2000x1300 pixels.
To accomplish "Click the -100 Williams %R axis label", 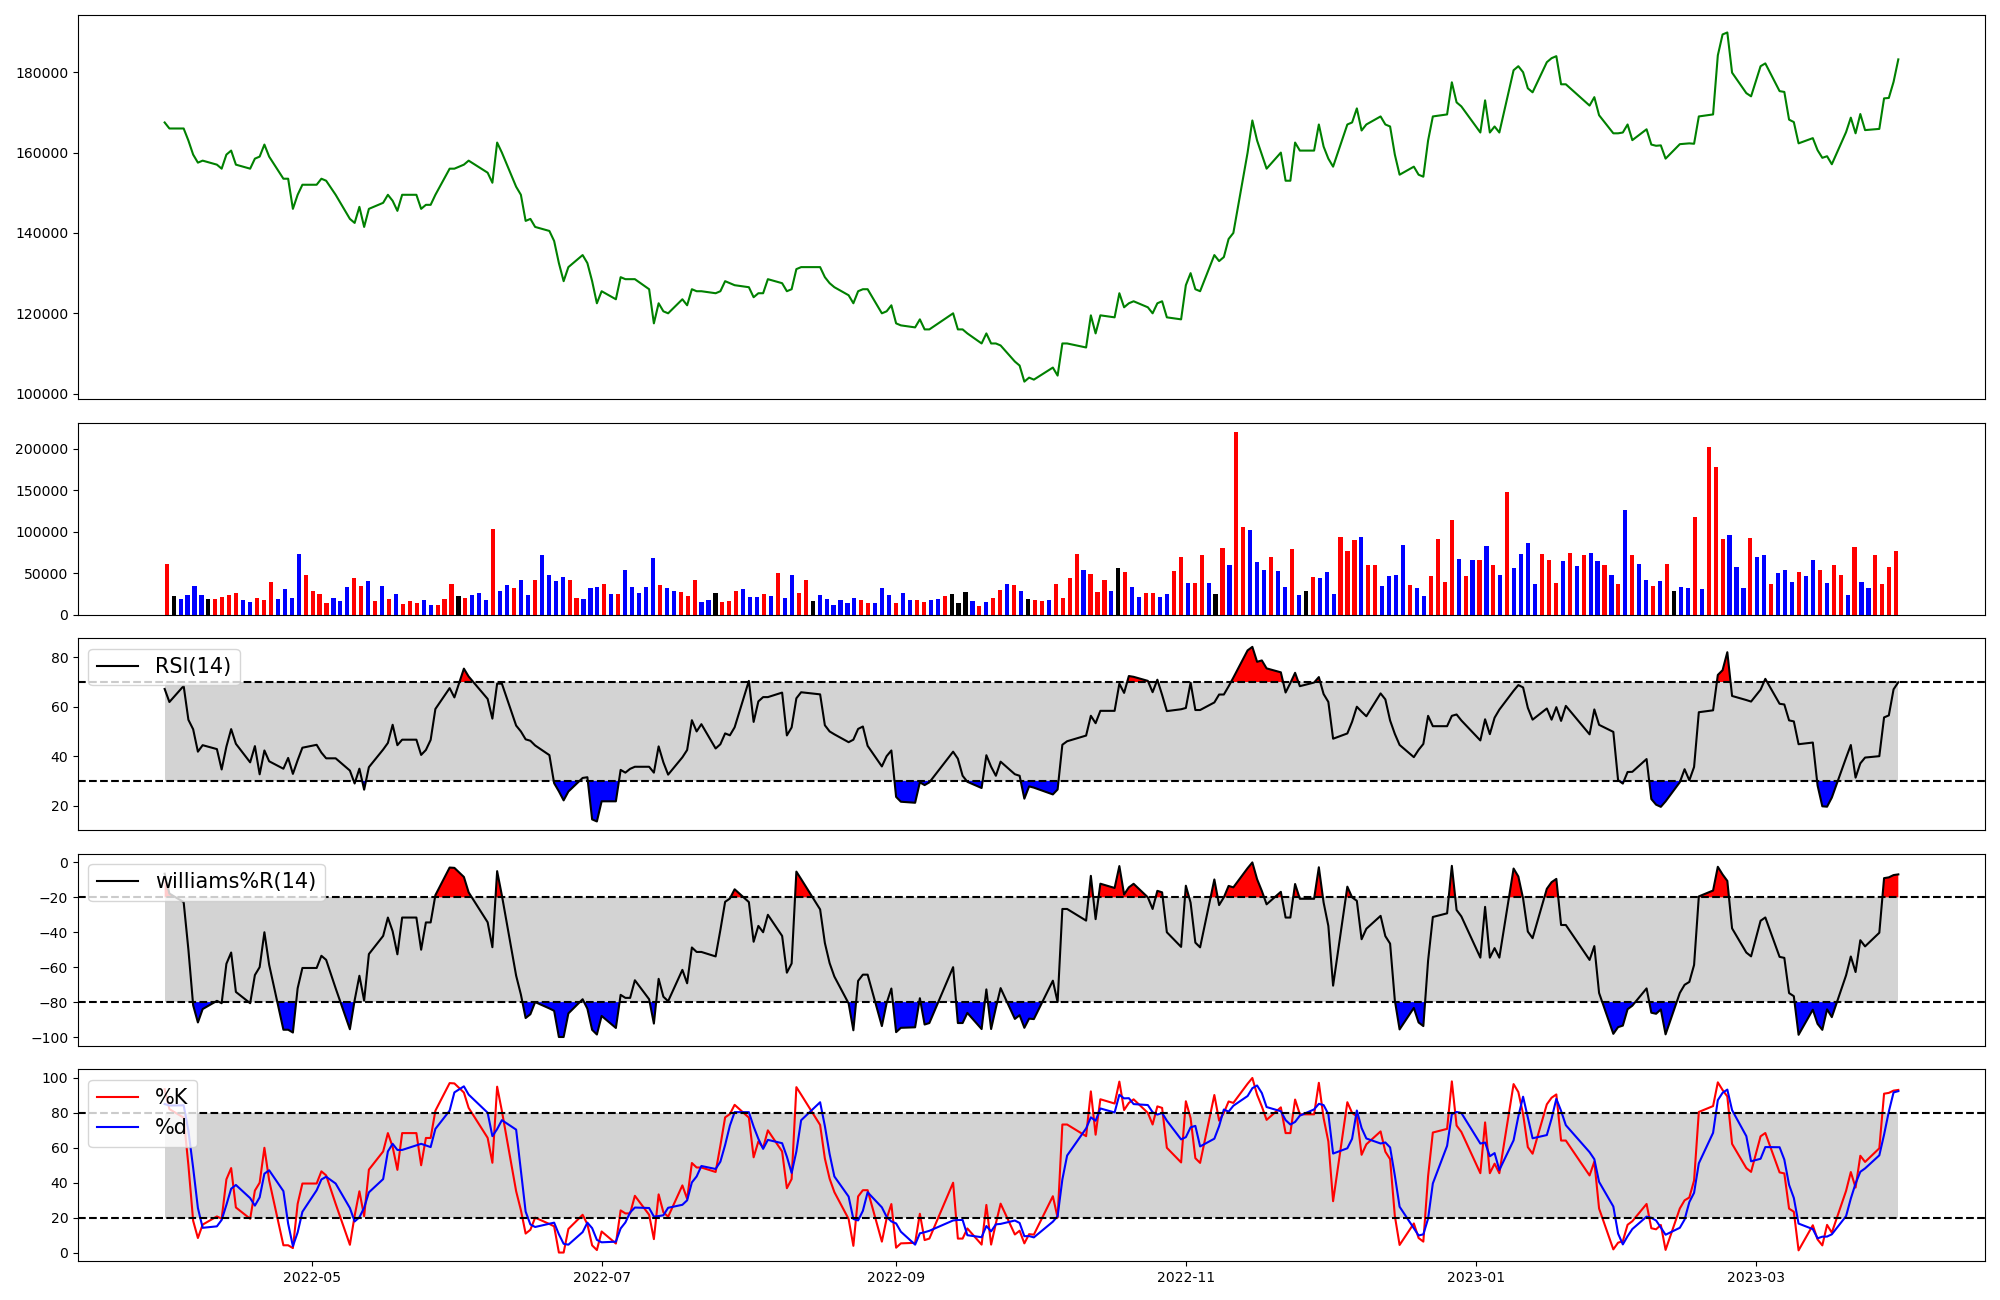I will pyautogui.click(x=50, y=1038).
